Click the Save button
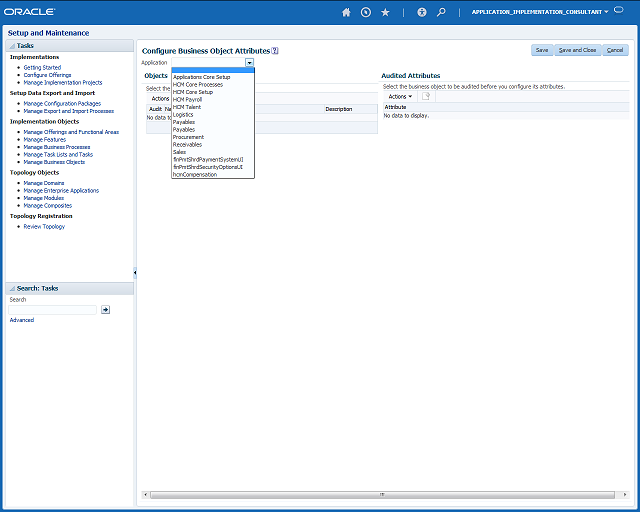The height and width of the screenshot is (512, 640). pyautogui.click(x=542, y=50)
